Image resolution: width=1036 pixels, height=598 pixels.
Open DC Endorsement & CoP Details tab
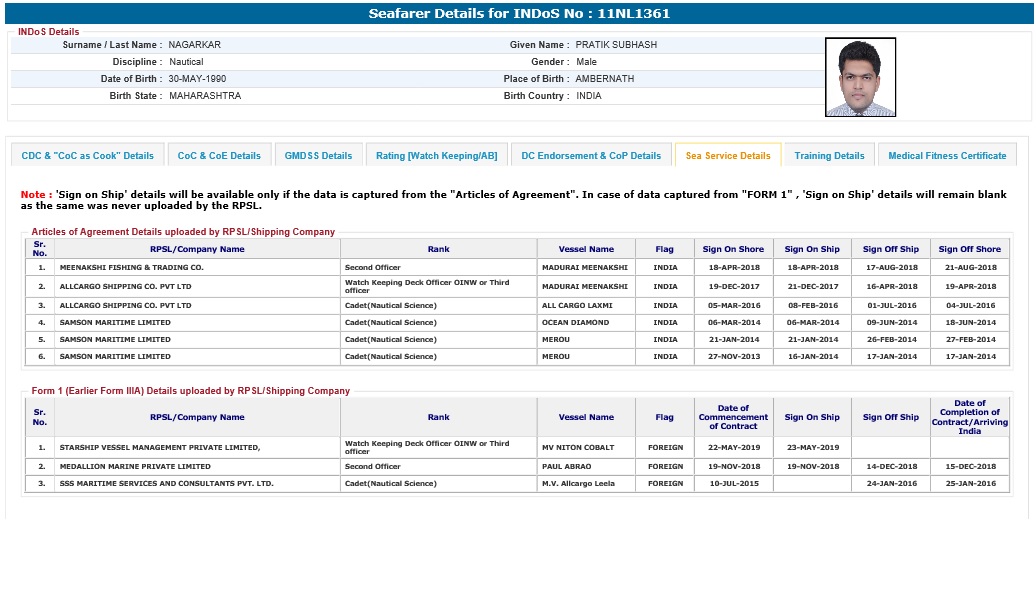coord(591,156)
